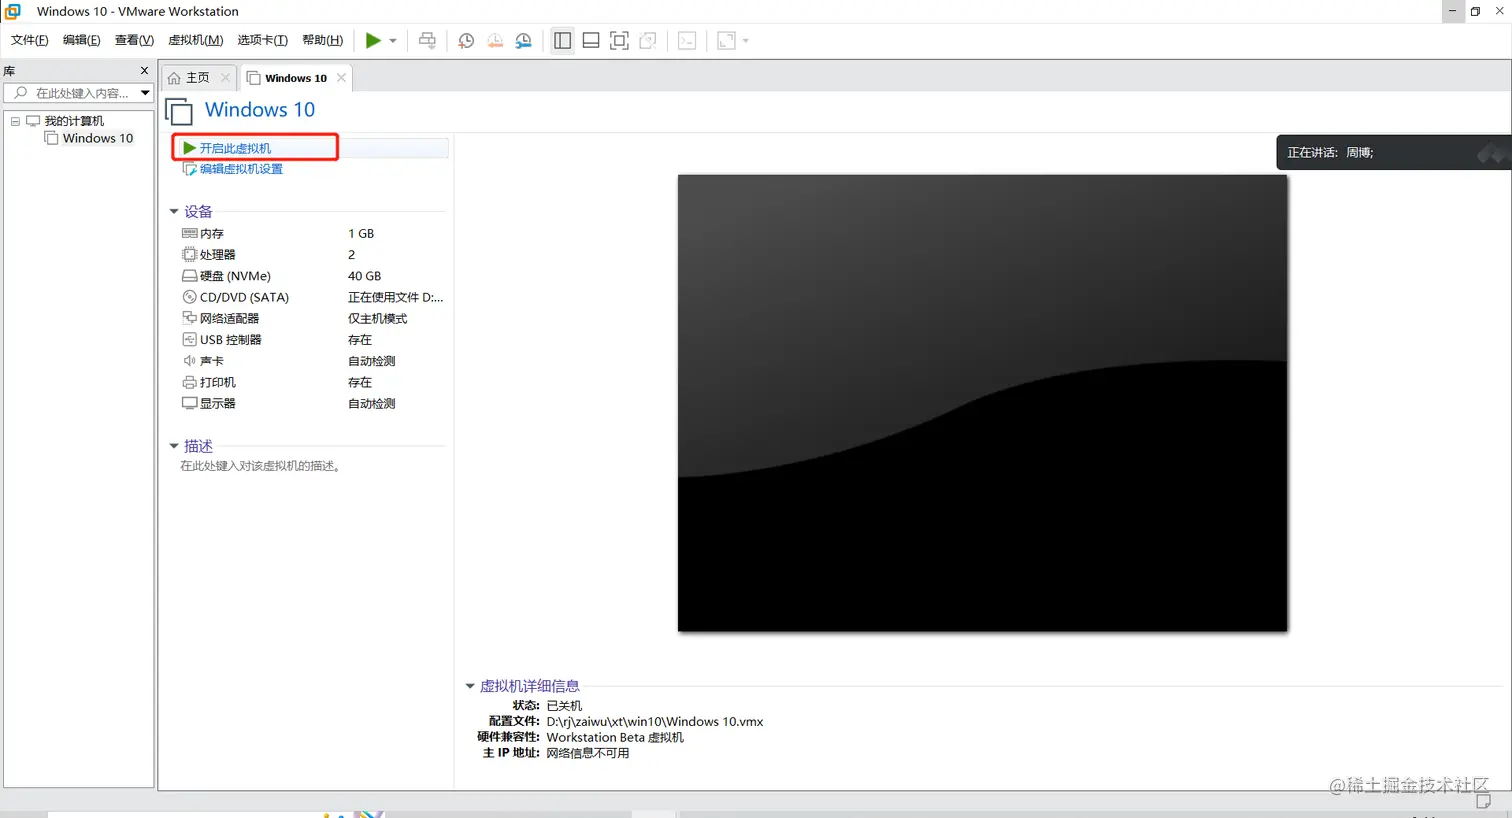Close the Windows 10 tab
This screenshot has height=818, width=1512.
point(341,78)
